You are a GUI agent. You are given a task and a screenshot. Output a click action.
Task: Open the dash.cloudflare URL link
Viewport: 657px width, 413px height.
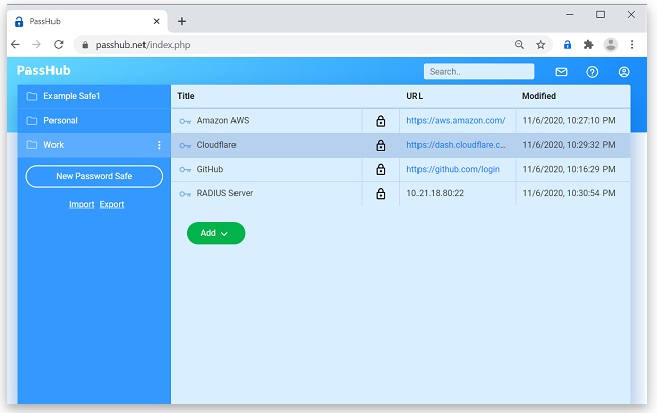455,145
